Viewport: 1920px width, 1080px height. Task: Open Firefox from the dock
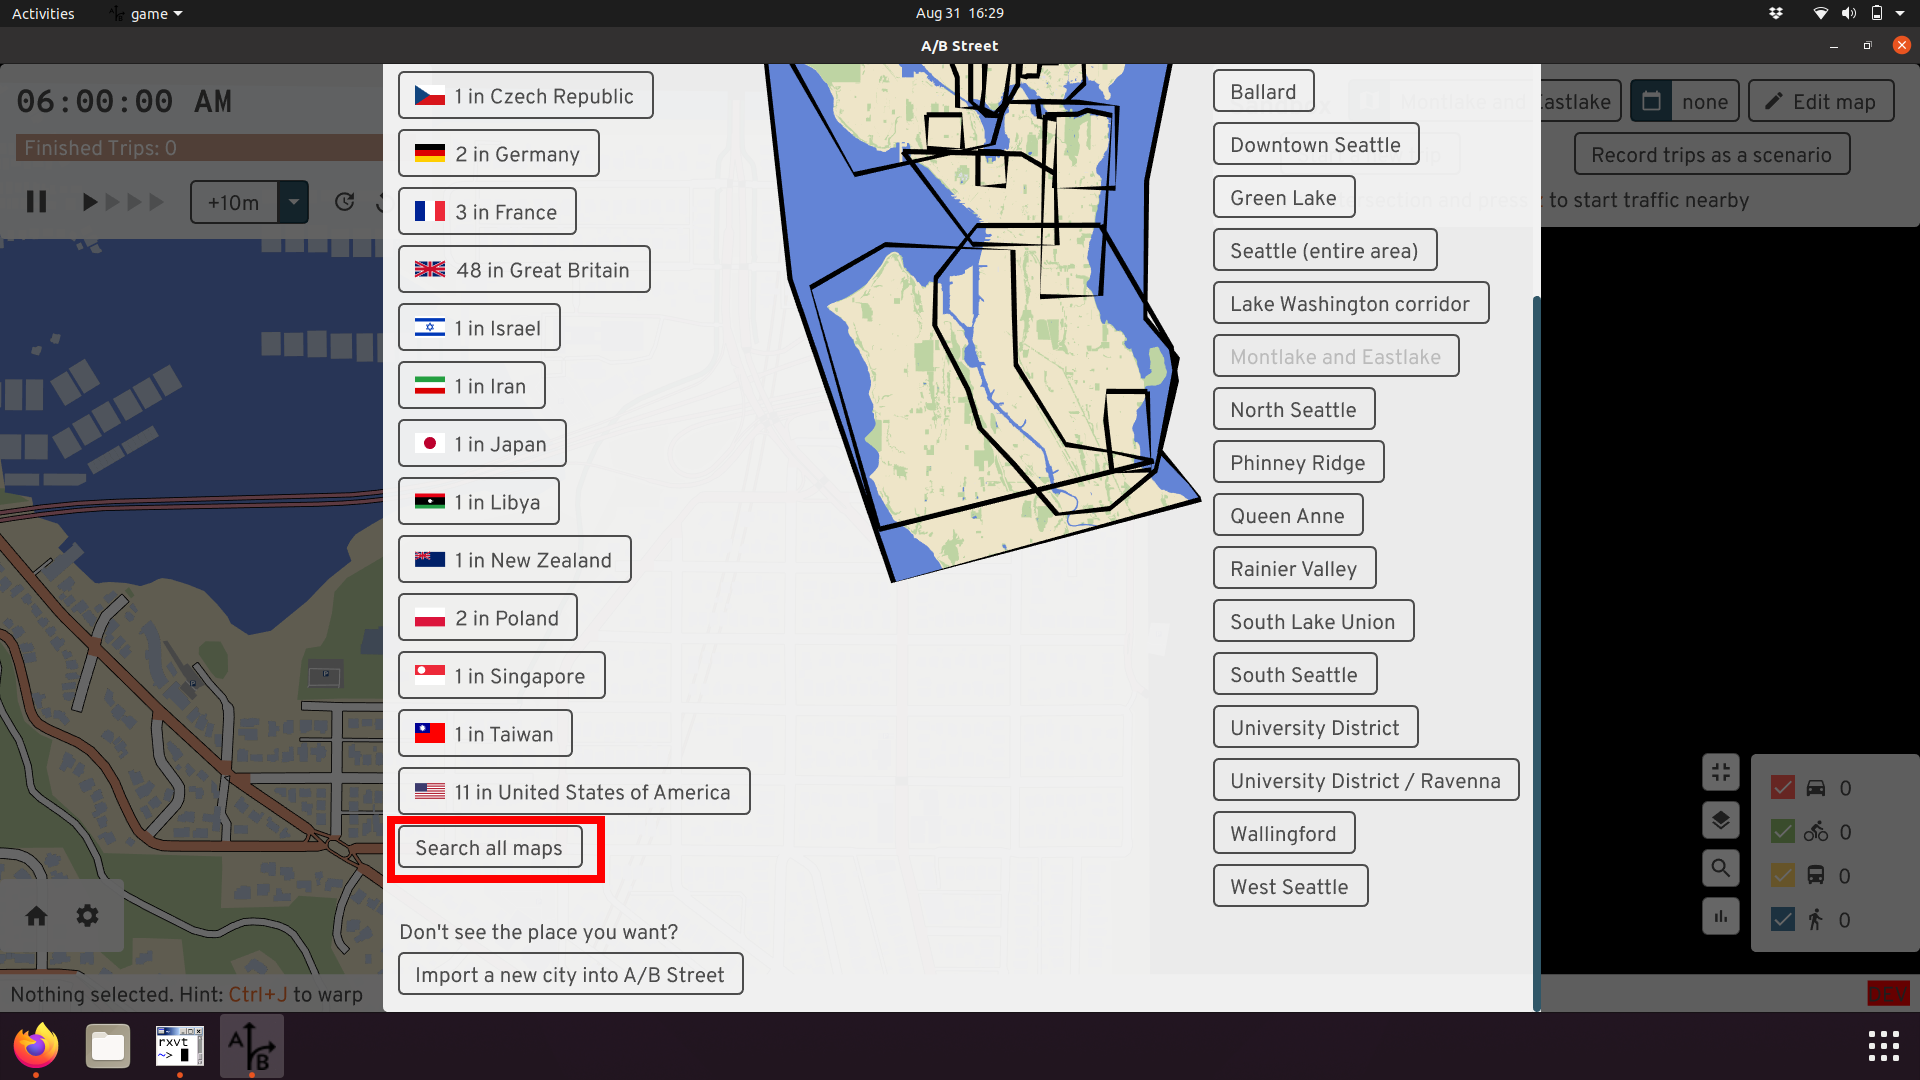[x=36, y=1046]
